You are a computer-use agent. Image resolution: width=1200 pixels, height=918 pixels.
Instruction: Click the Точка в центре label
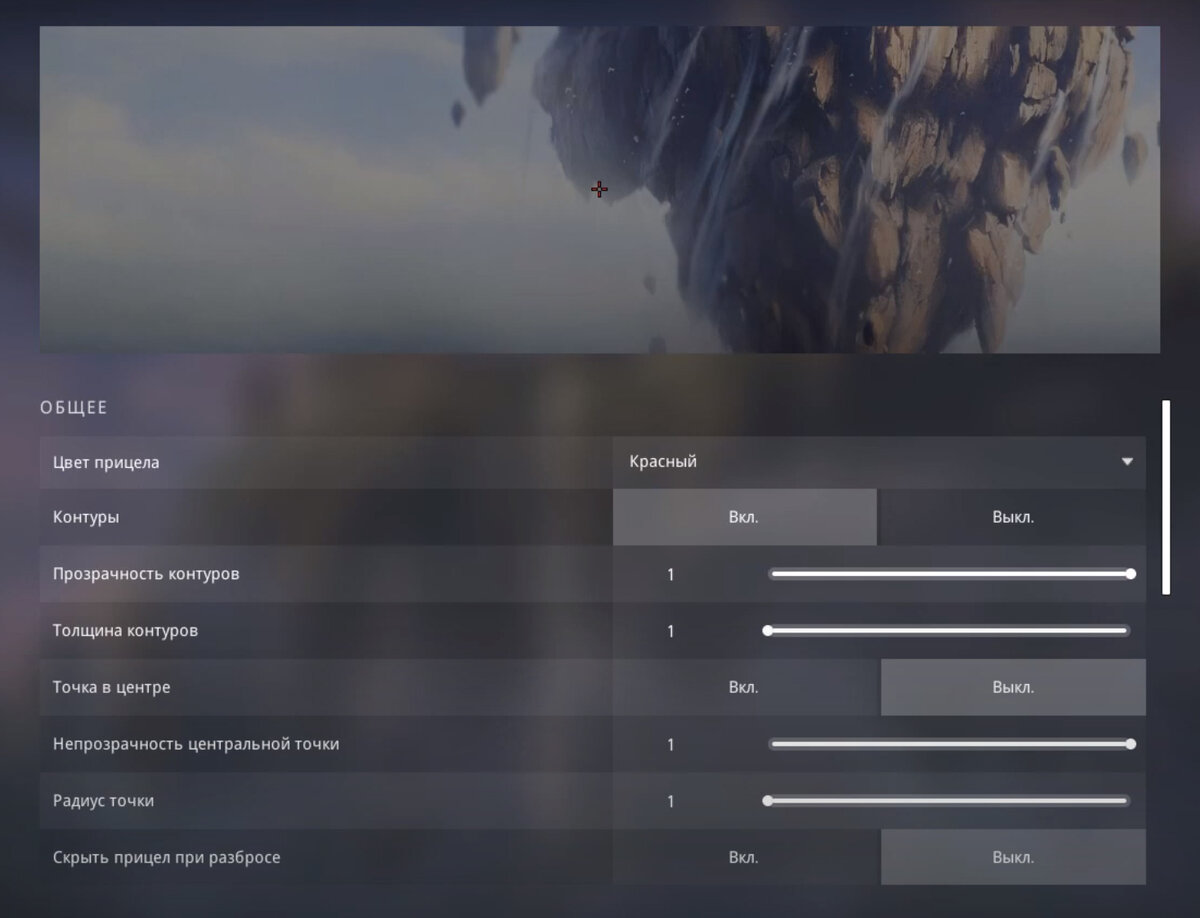111,688
